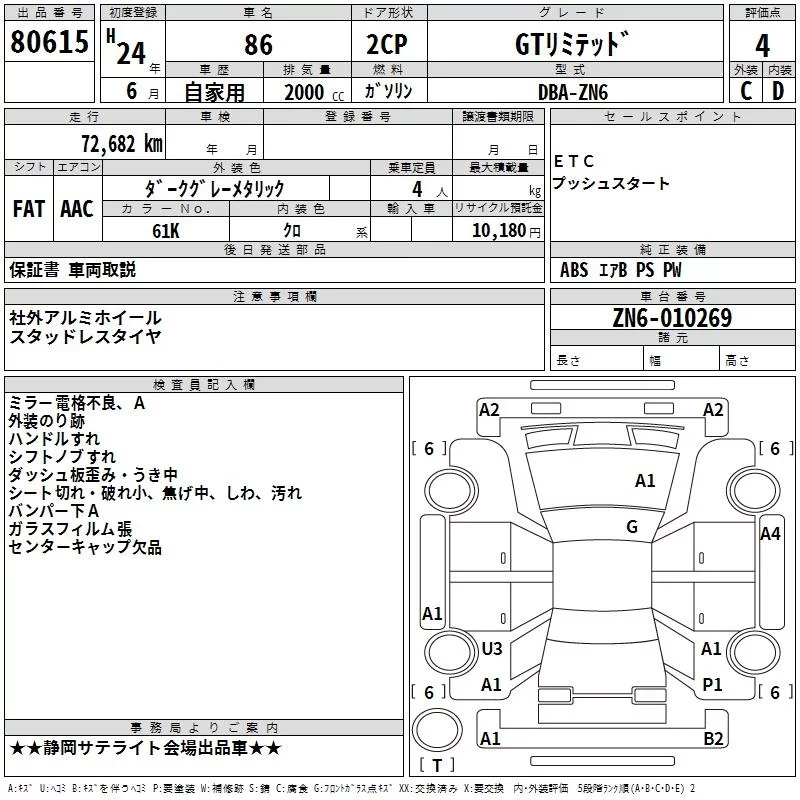Click the U3 dent marker on diagram
The image size is (800, 800).
tap(492, 648)
